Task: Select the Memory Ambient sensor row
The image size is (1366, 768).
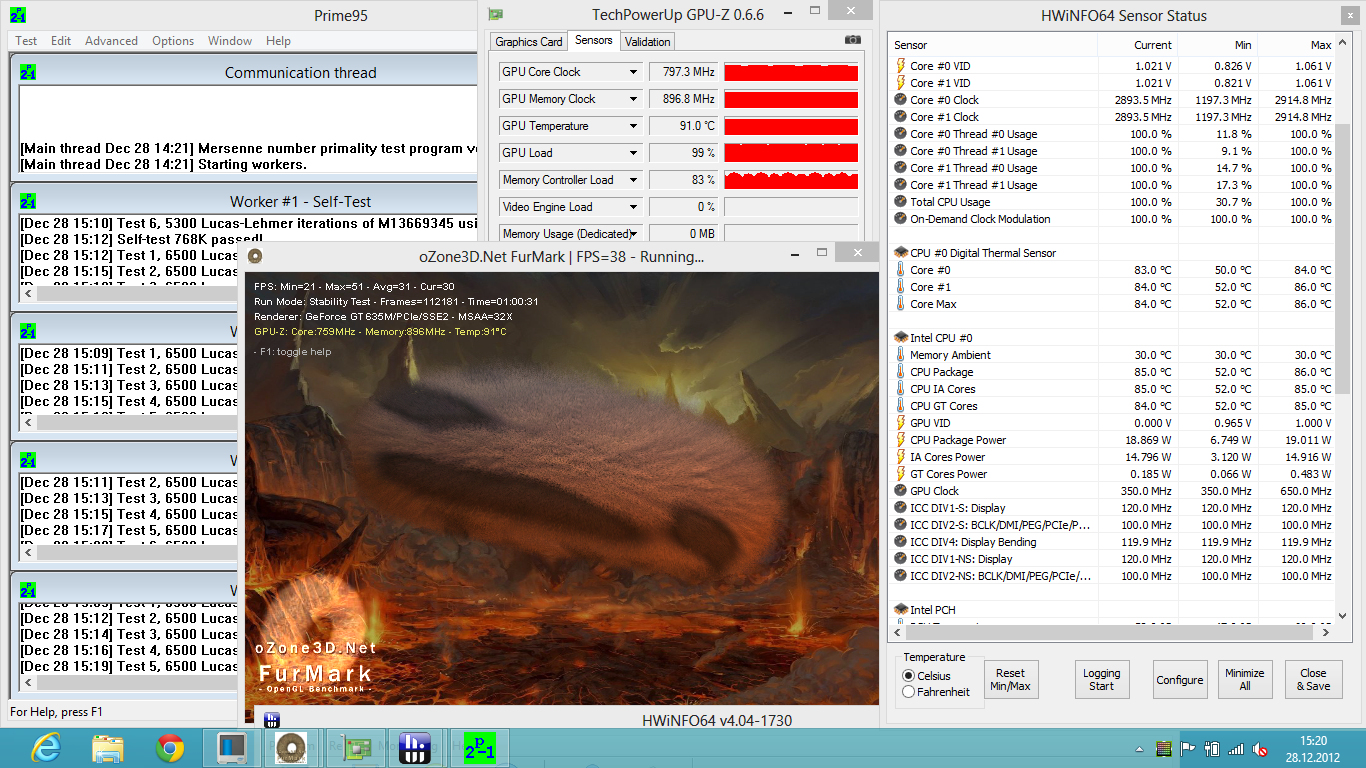Action: (1113, 355)
